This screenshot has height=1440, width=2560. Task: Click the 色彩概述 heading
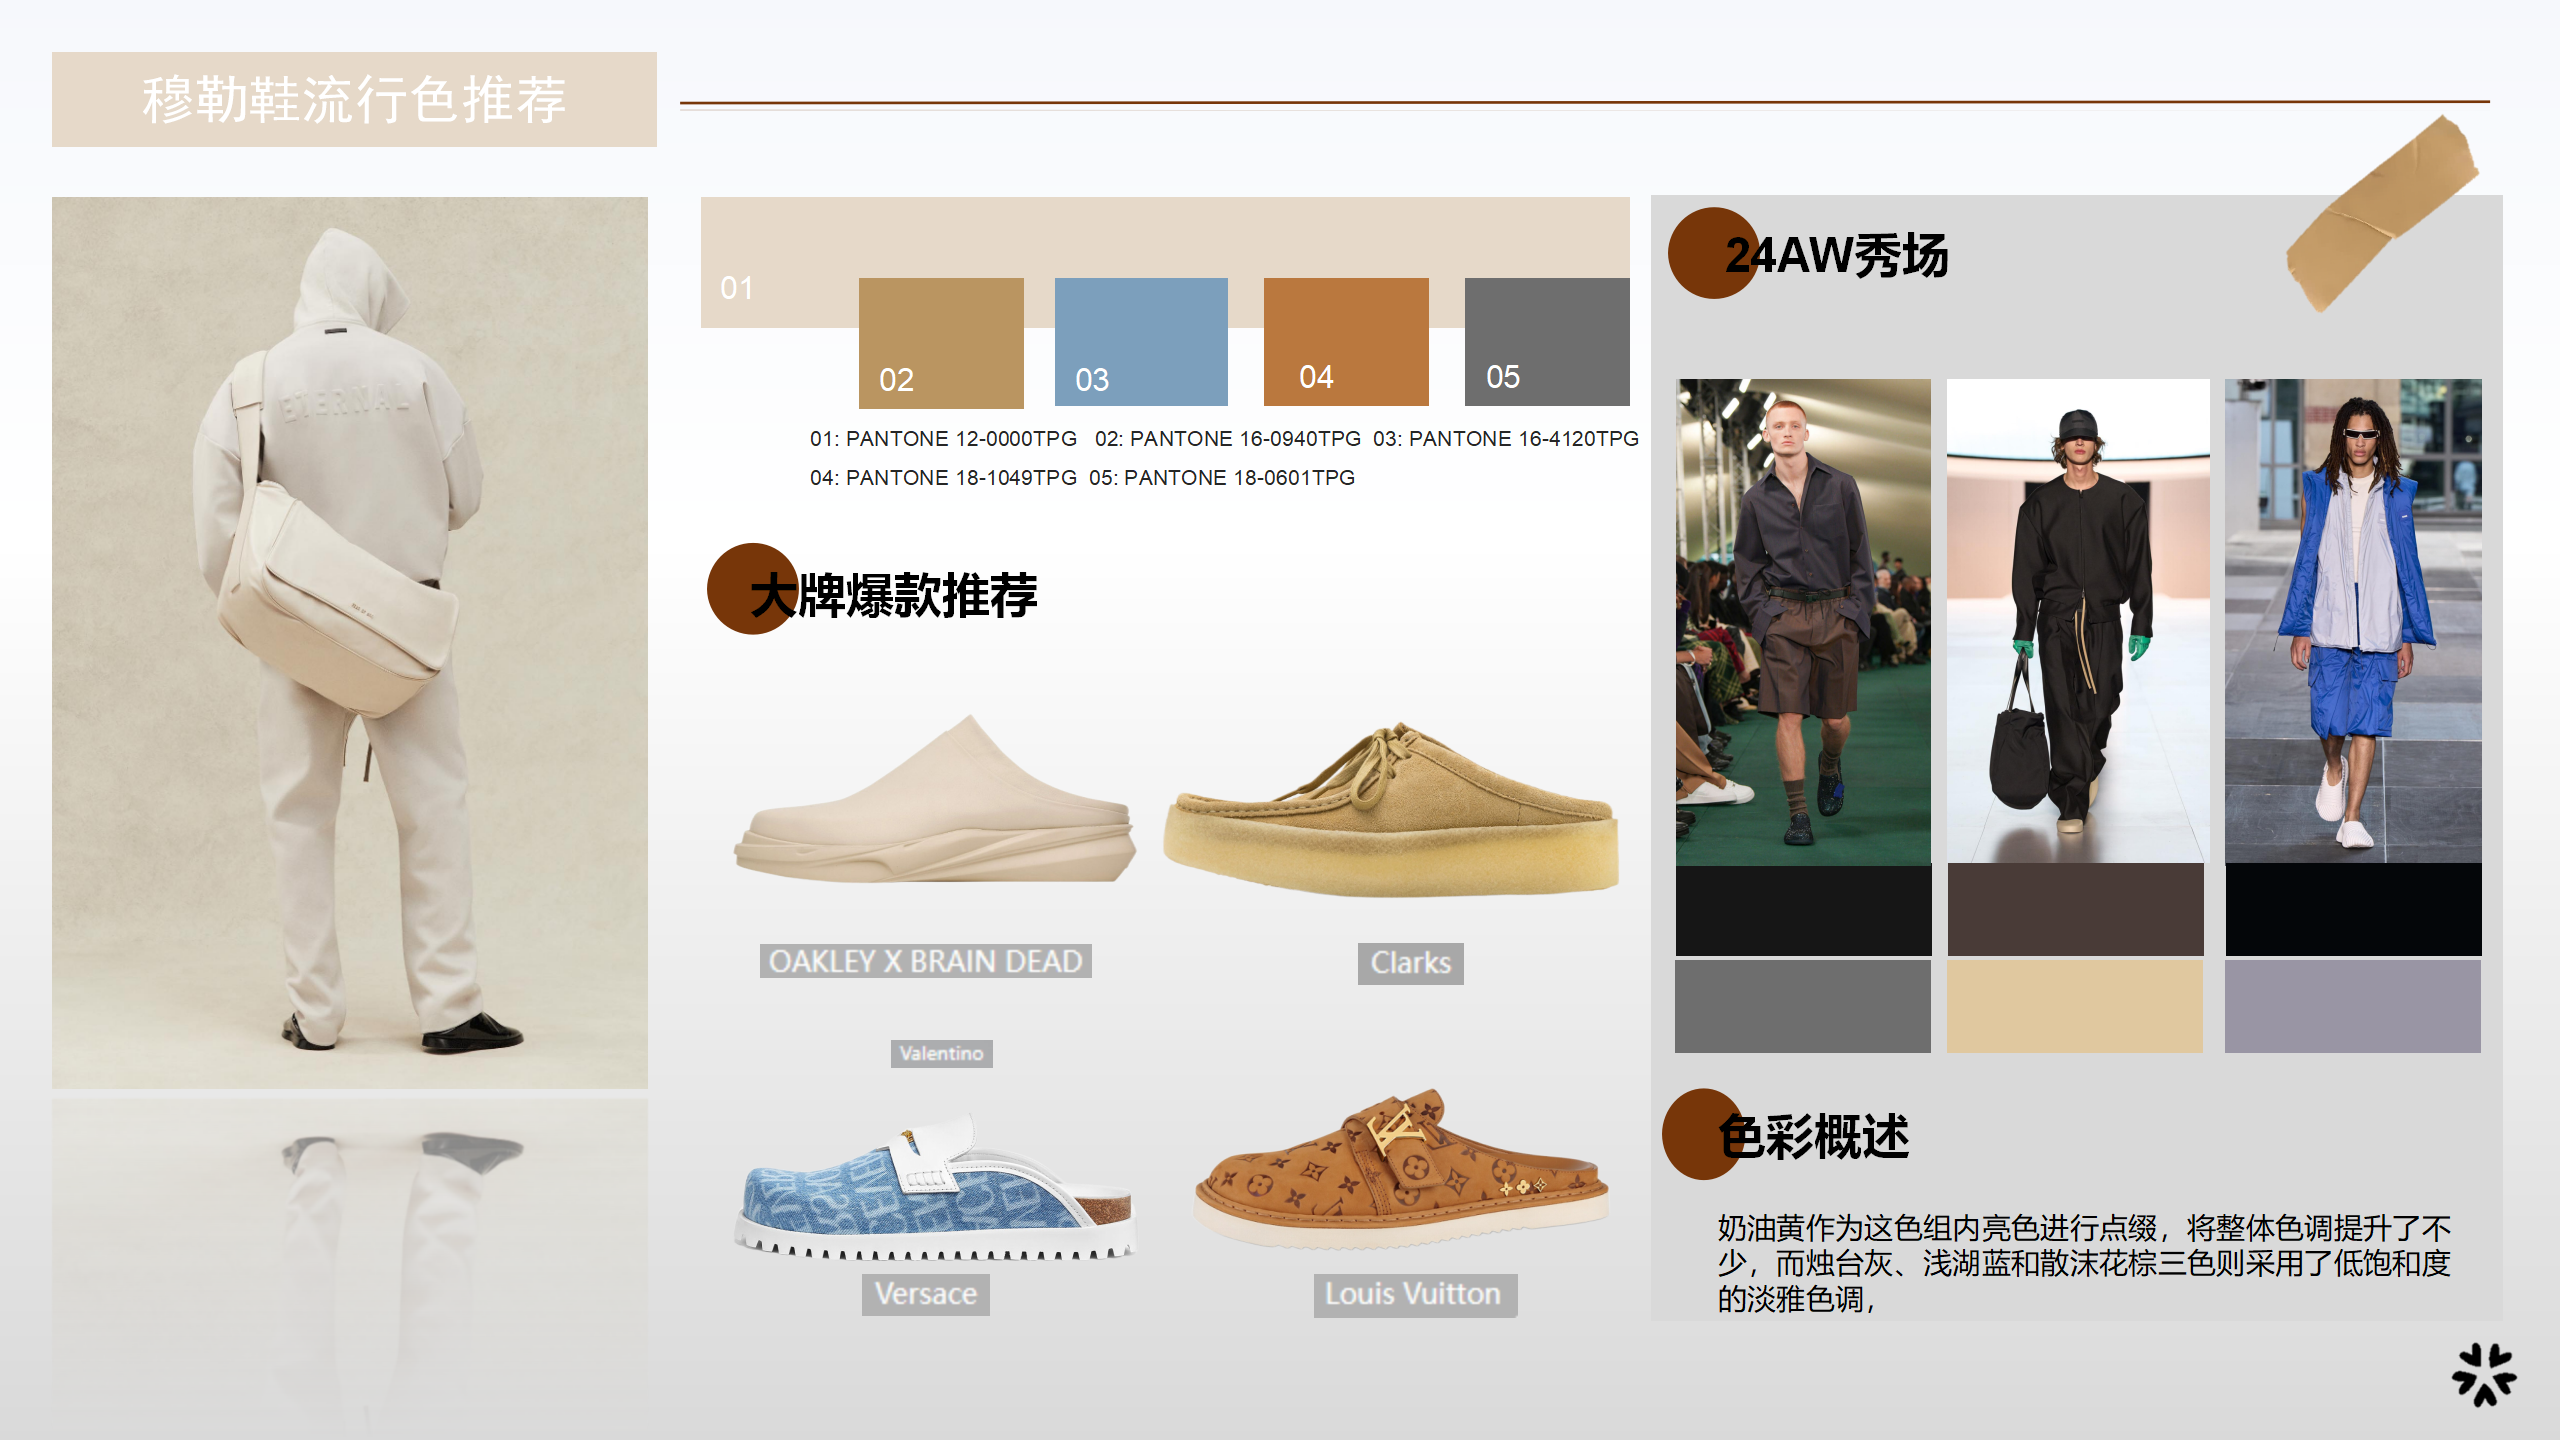click(x=1813, y=1137)
